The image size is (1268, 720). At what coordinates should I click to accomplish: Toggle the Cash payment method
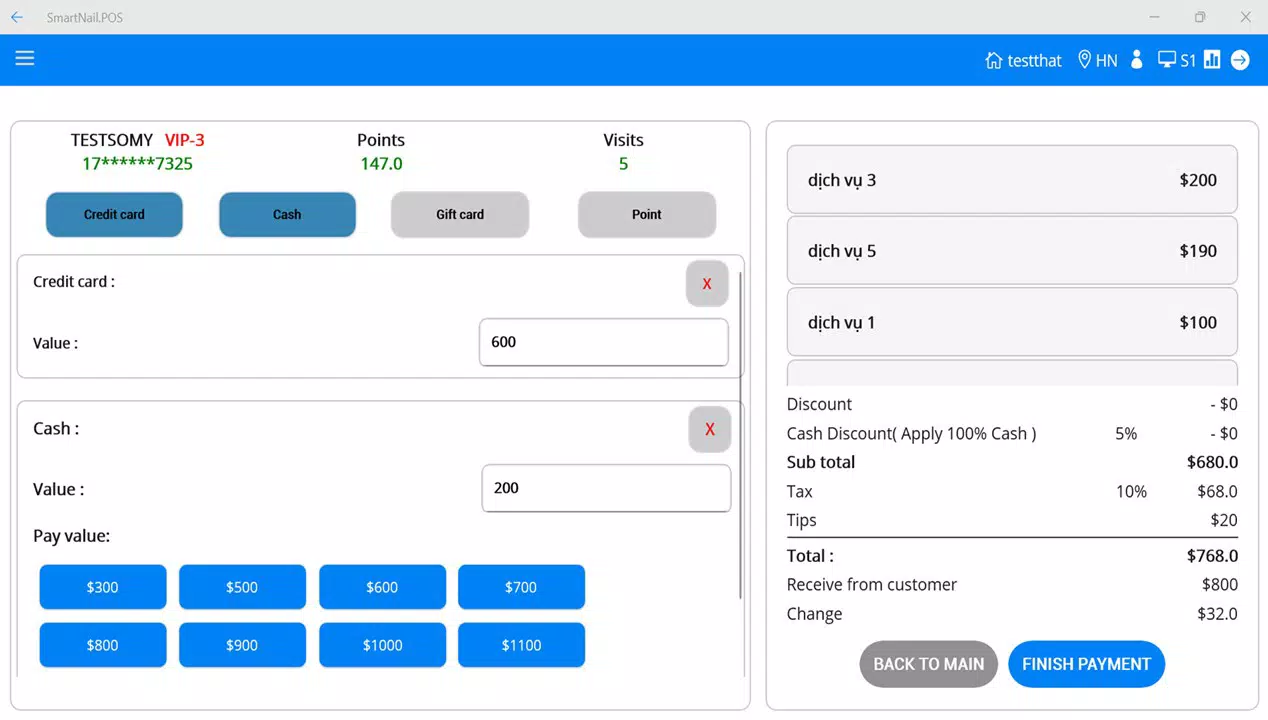coord(287,214)
